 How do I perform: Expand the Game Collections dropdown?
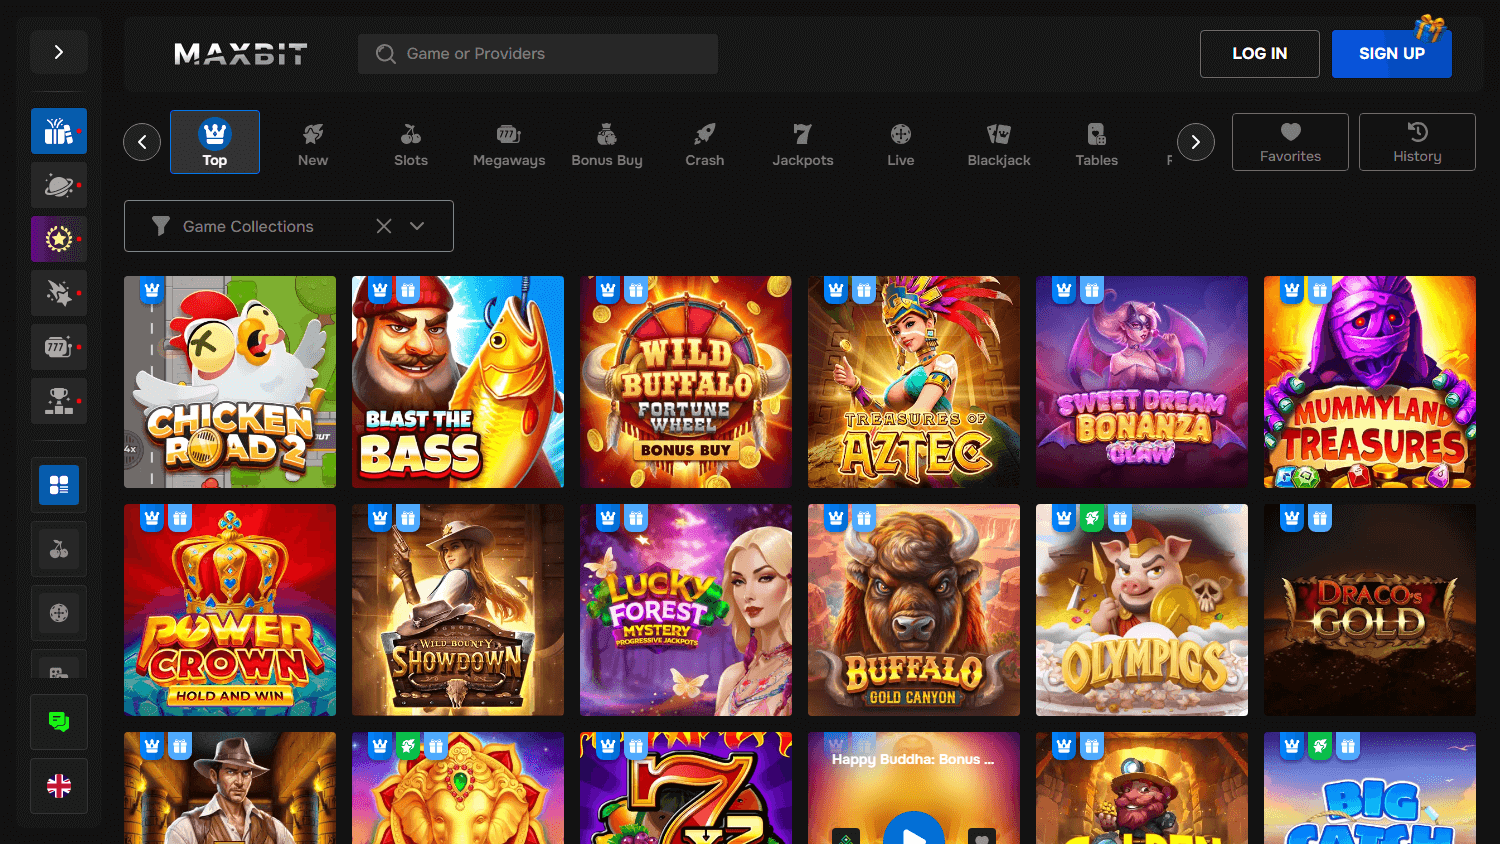tap(419, 226)
